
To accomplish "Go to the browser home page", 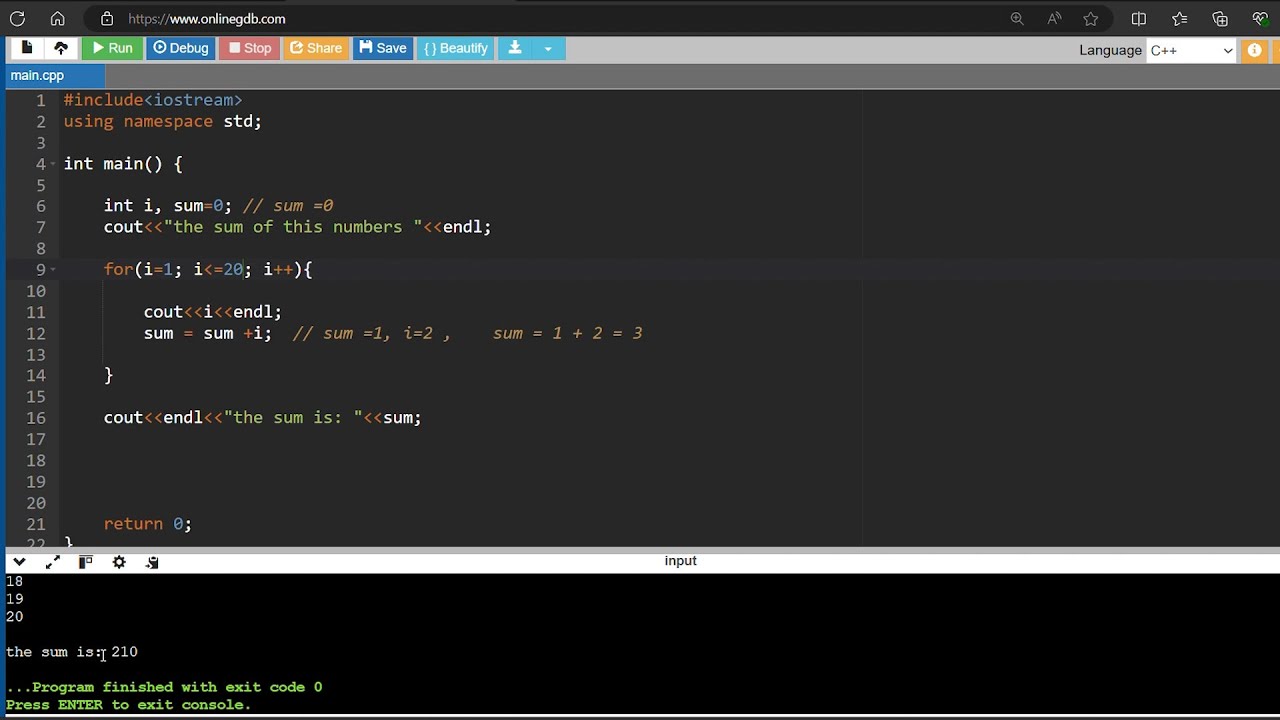I will pos(57,19).
